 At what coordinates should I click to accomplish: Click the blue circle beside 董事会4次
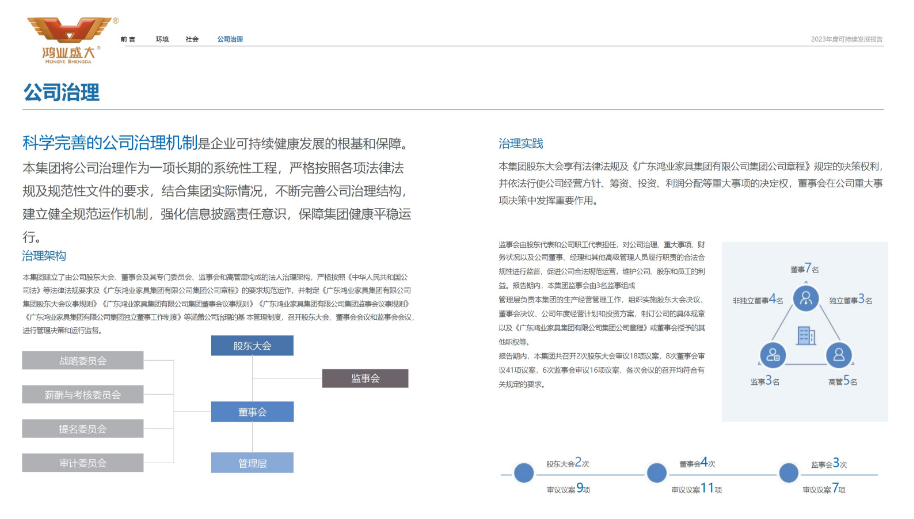657,475
